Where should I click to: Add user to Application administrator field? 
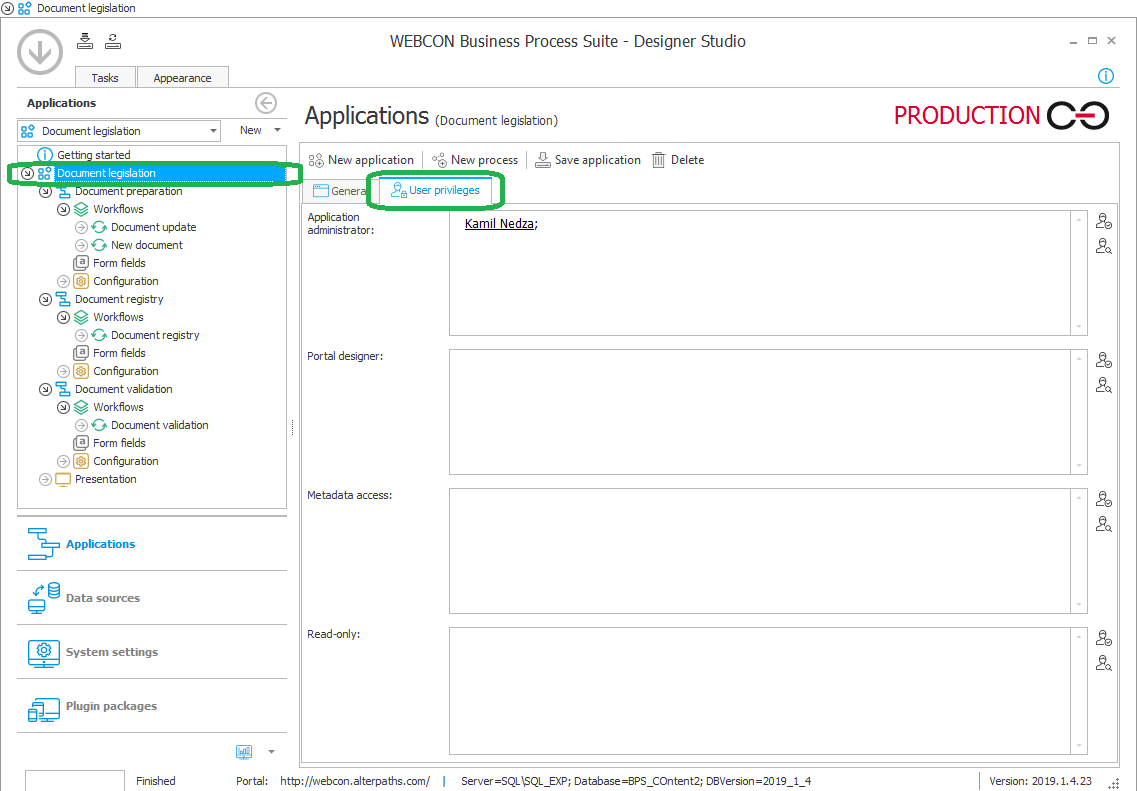click(1103, 220)
